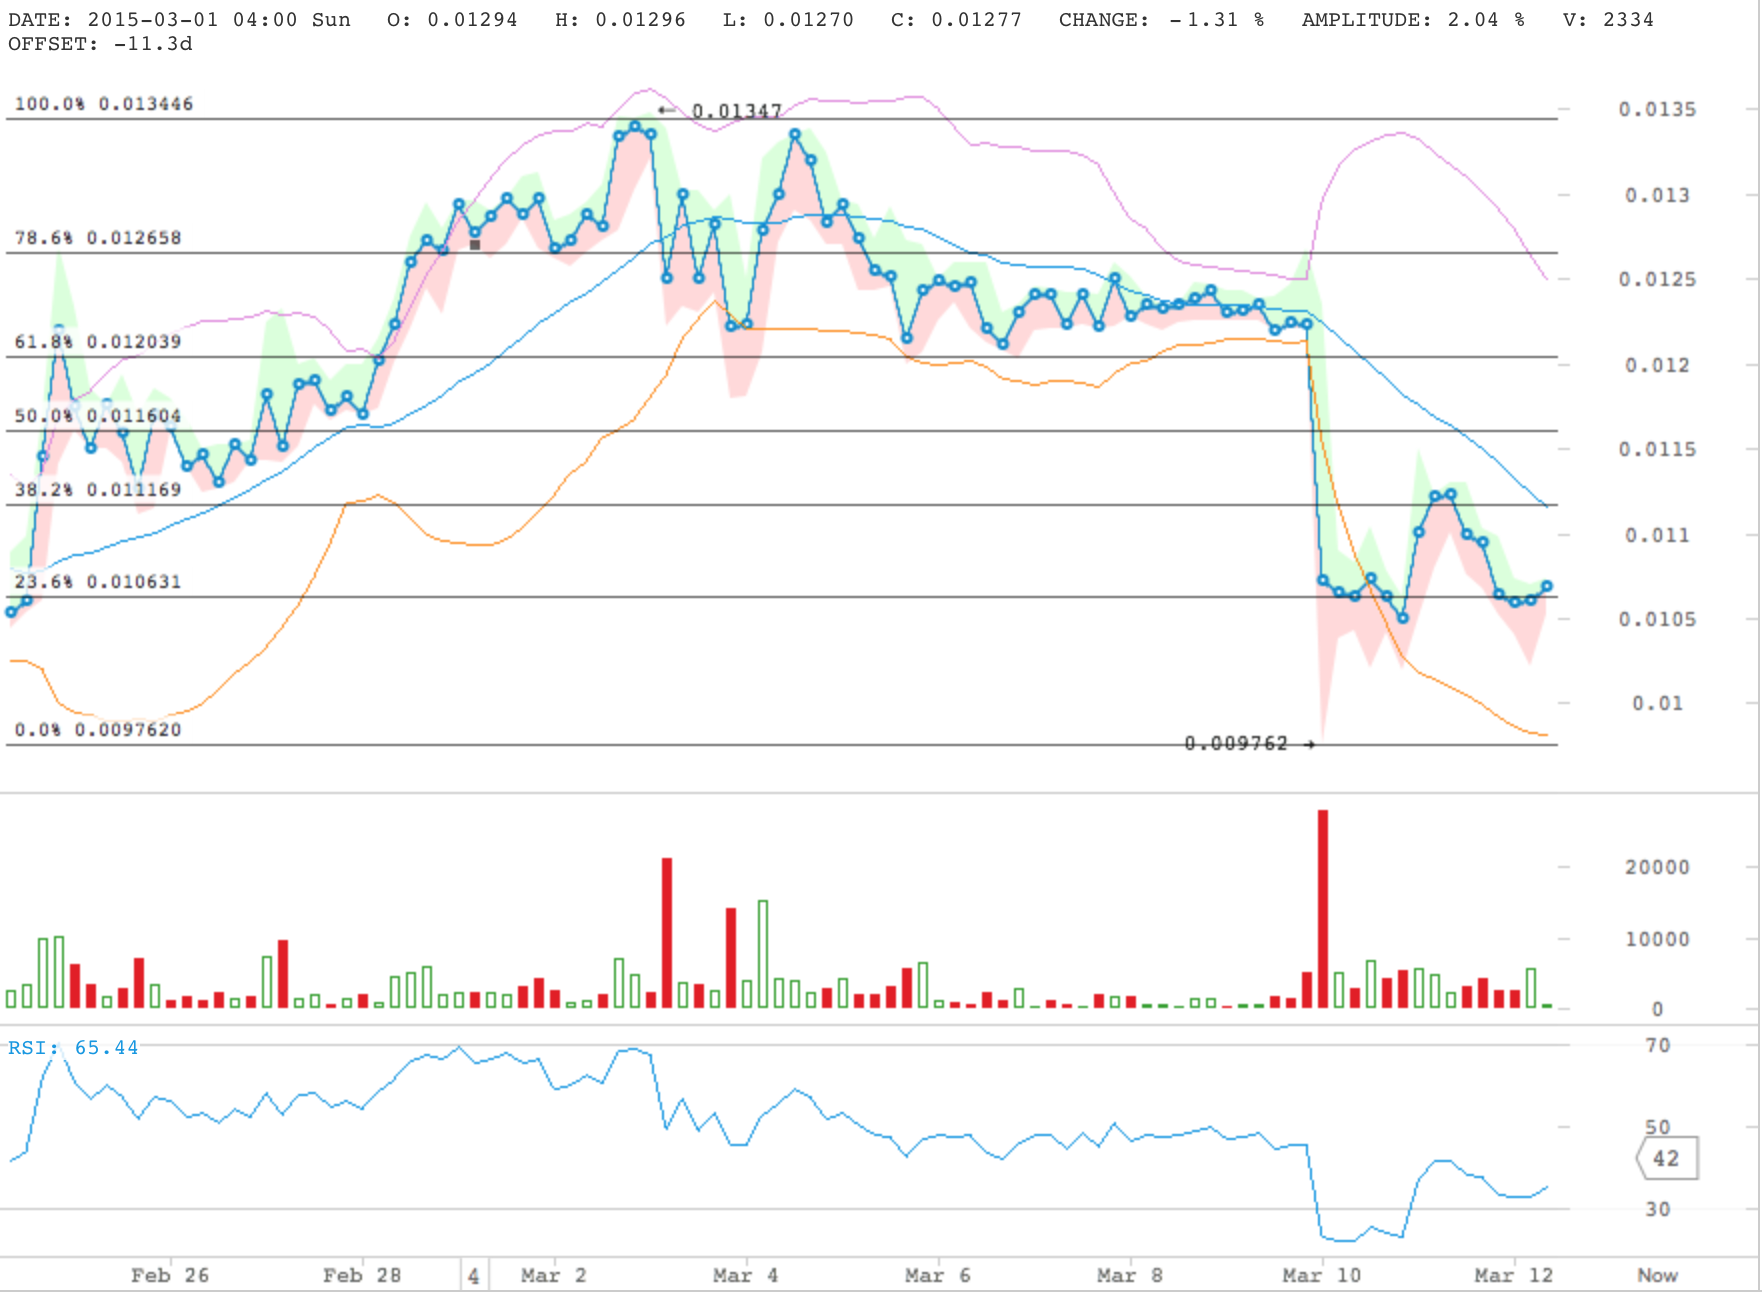Select the 50.0% 0.011604 Fibonacci label
1762x1296 pixels.
98,416
